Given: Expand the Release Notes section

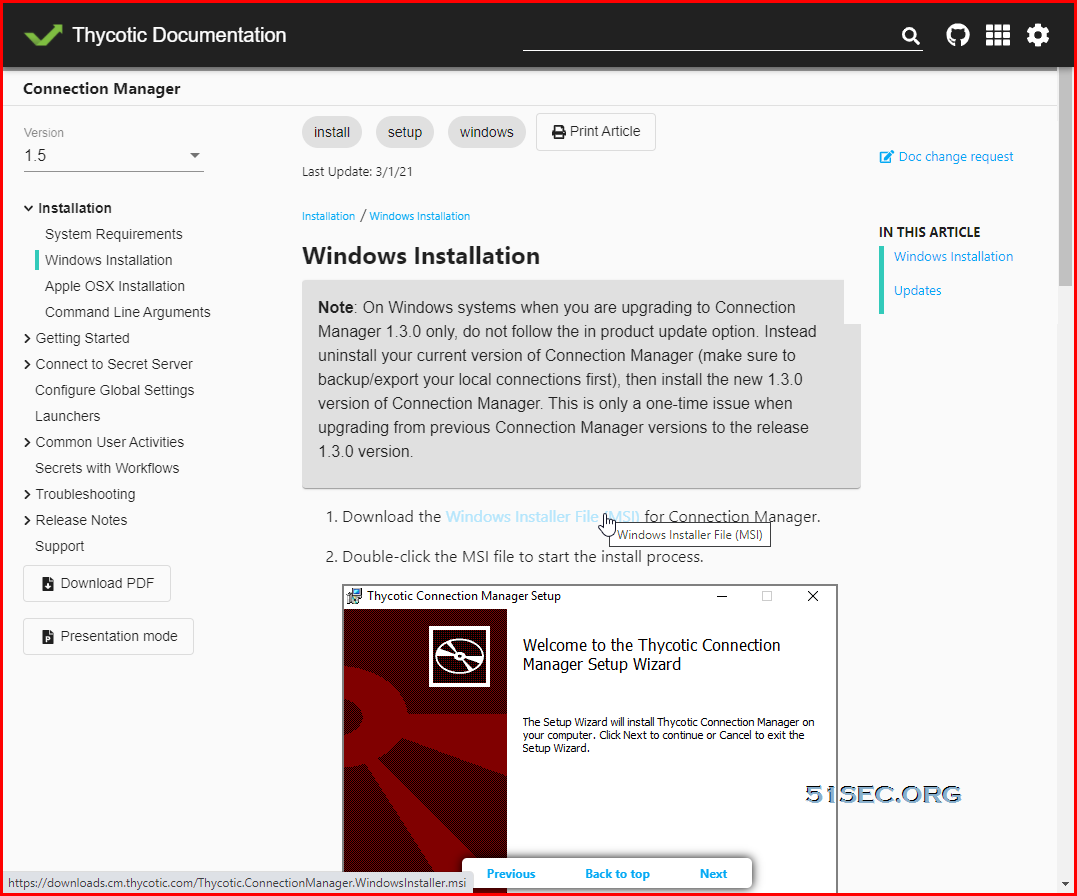Looking at the screenshot, I should coord(27,521).
